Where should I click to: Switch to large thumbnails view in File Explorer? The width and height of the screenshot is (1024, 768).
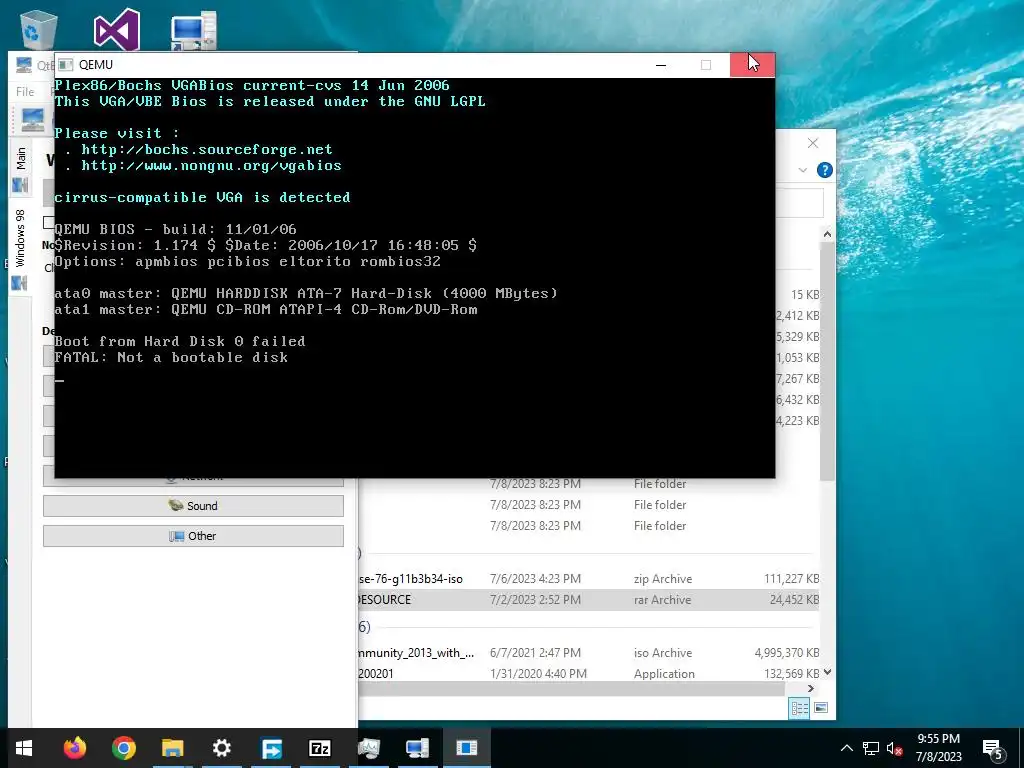pyautogui.click(x=821, y=708)
